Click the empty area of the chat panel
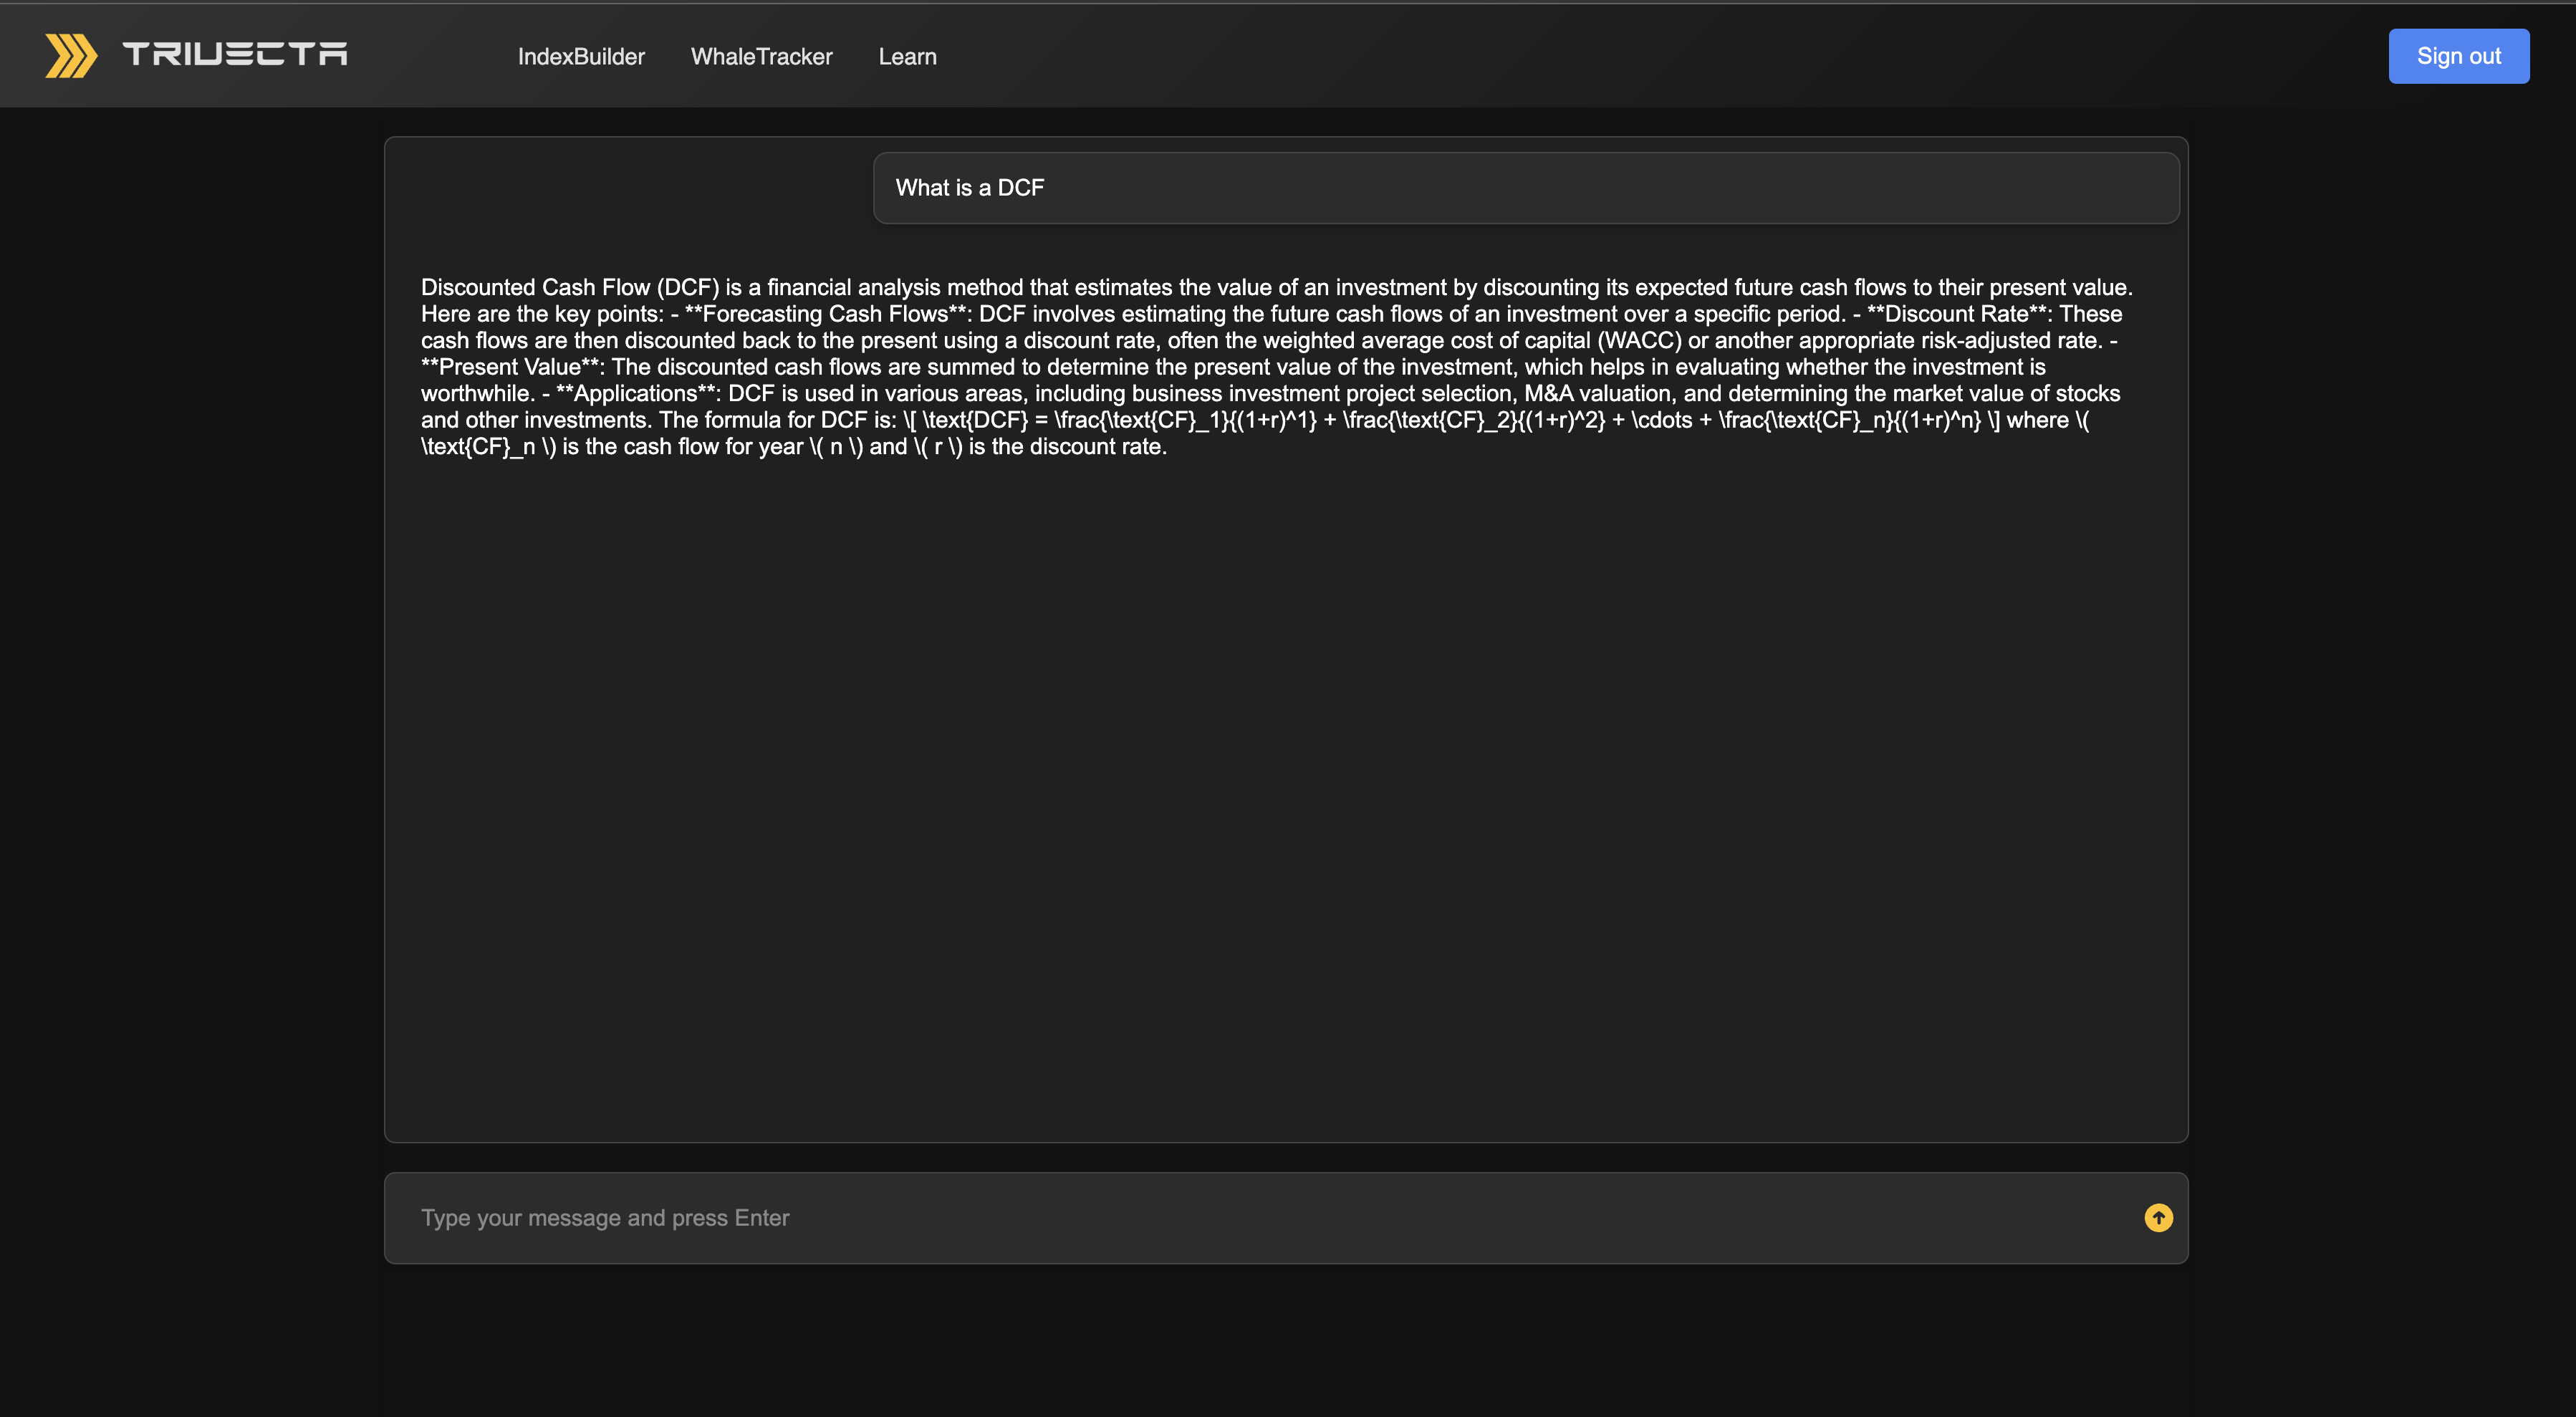 click(1285, 800)
